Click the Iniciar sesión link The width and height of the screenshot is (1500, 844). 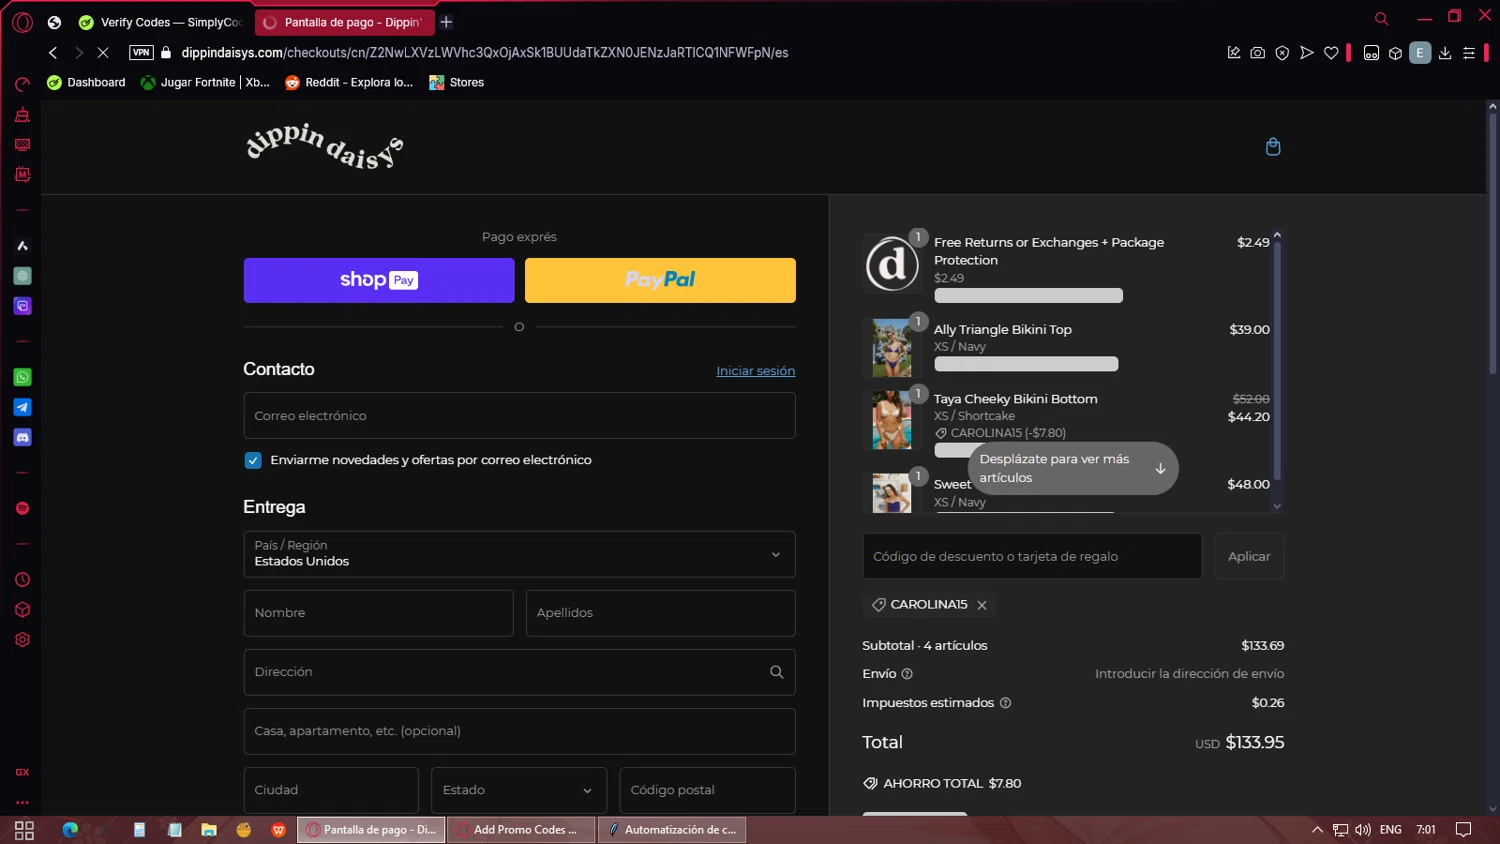point(755,371)
